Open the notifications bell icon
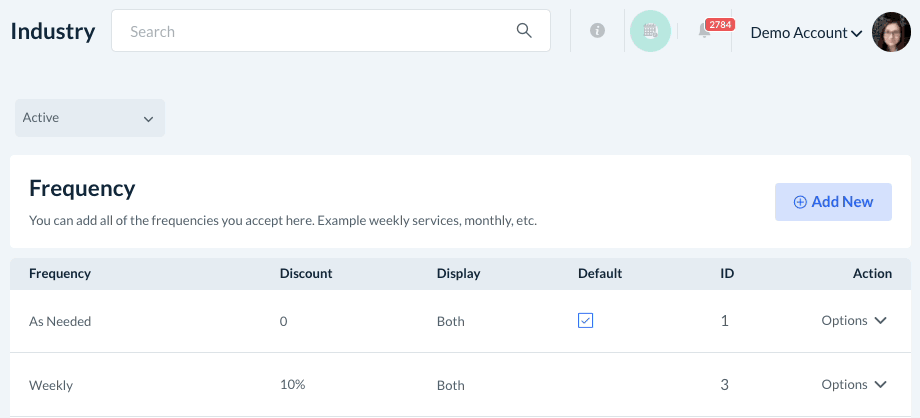The image size is (920, 418). click(704, 32)
